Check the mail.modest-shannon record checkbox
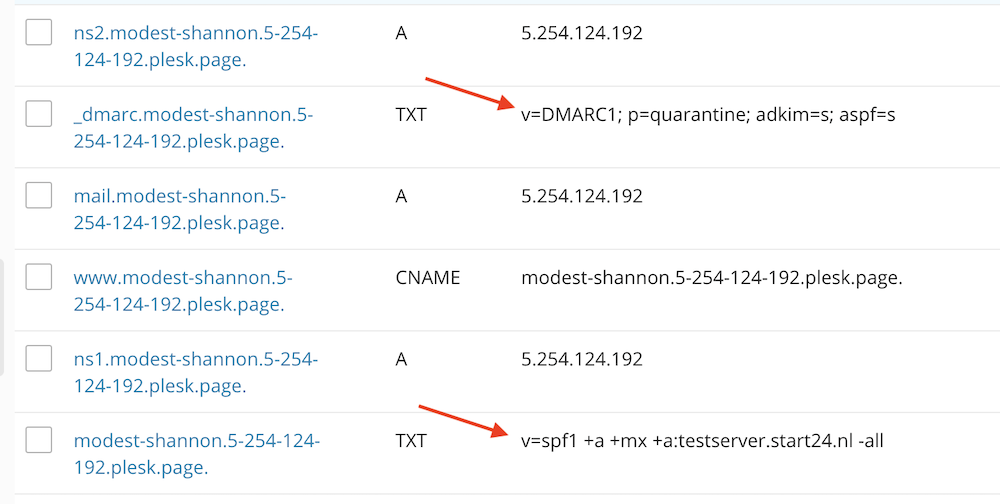 39,196
